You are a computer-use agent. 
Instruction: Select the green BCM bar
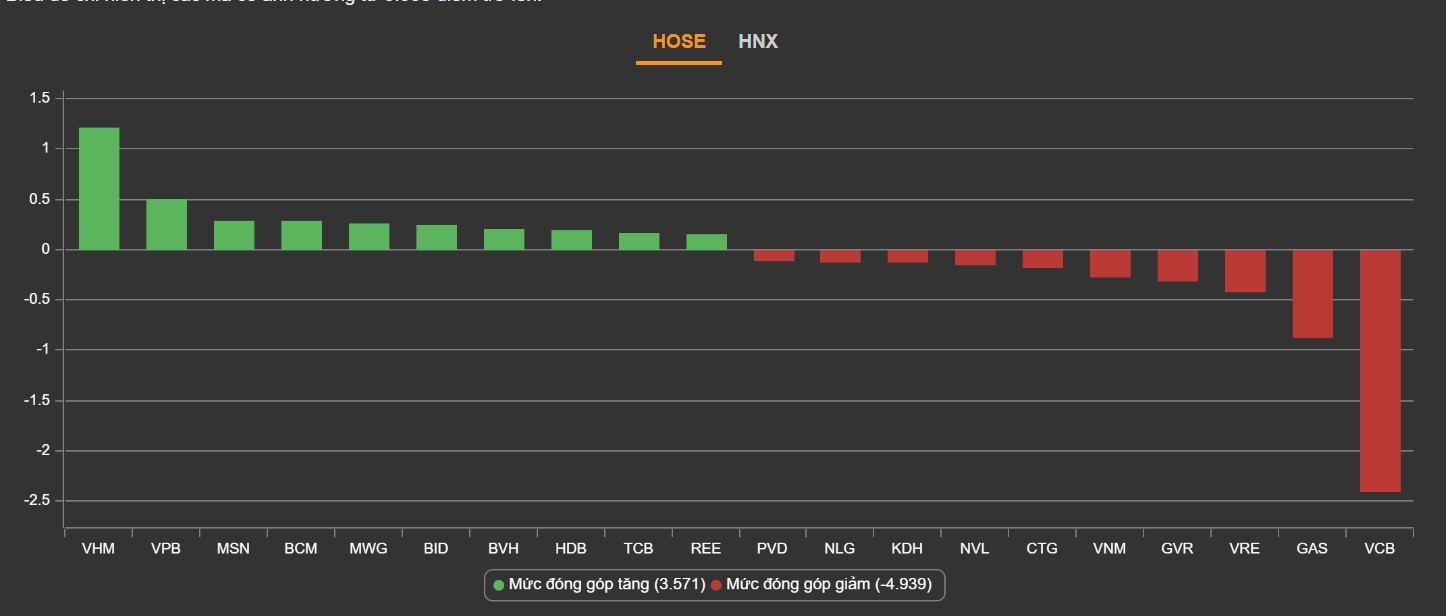(x=301, y=235)
